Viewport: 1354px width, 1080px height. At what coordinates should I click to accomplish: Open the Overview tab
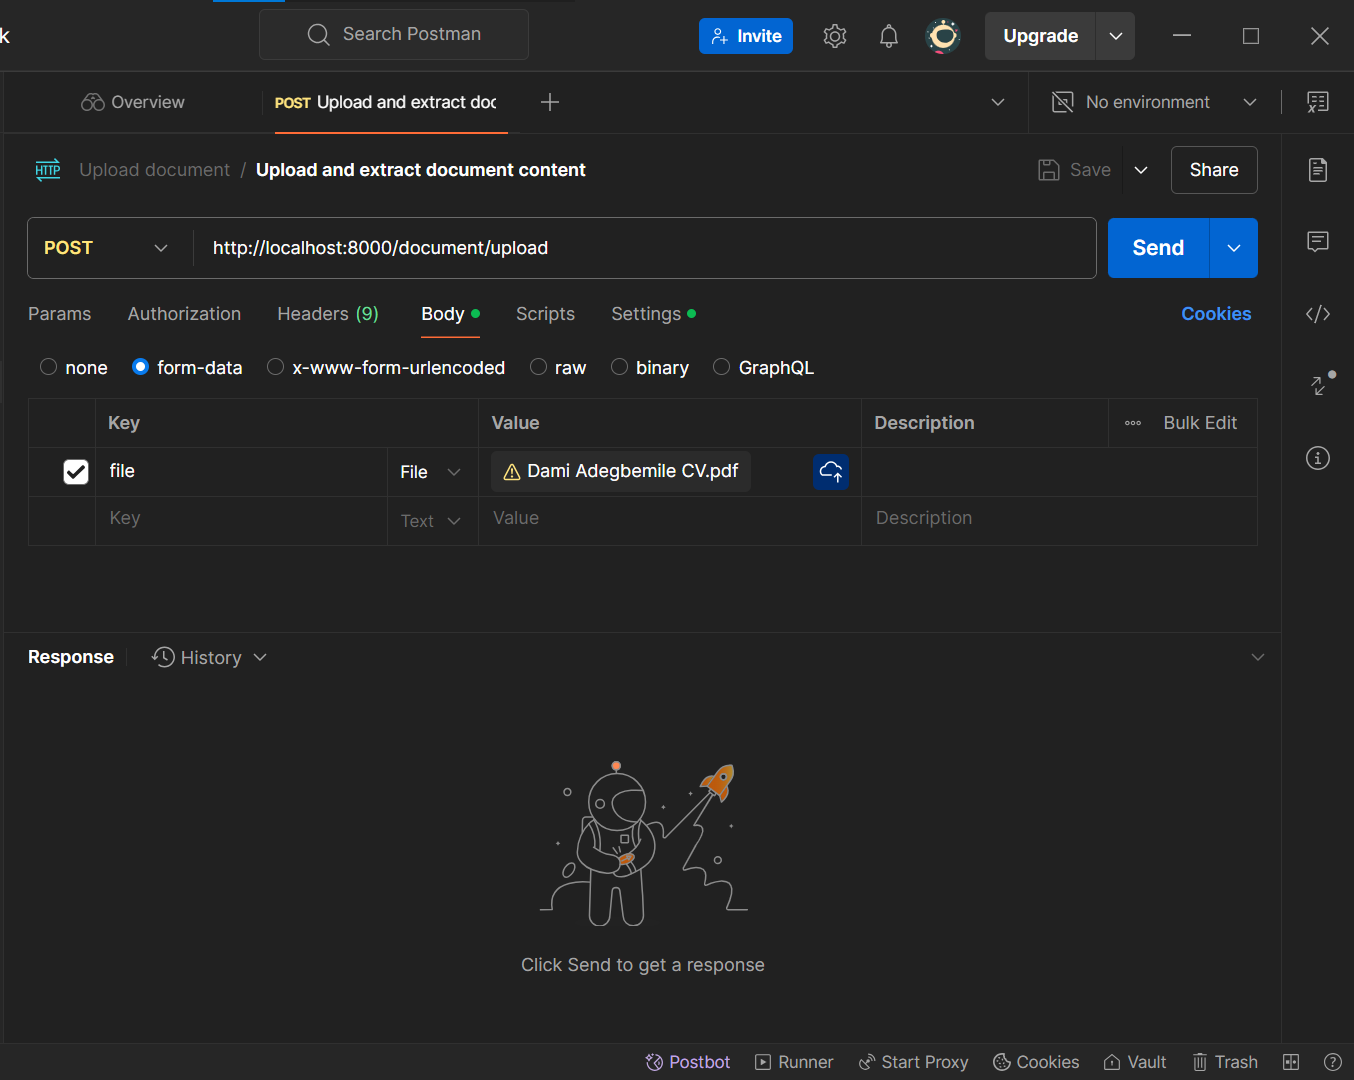pyautogui.click(x=133, y=102)
